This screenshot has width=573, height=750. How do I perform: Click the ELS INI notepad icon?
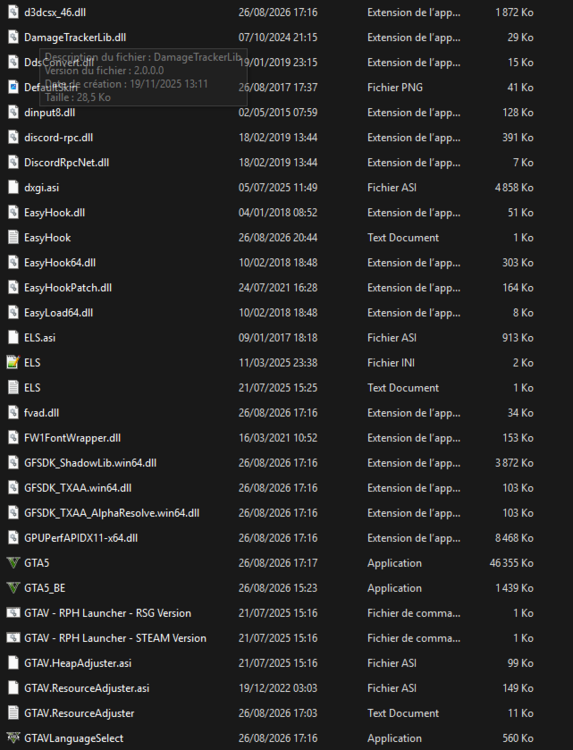pyautogui.click(x=13, y=363)
